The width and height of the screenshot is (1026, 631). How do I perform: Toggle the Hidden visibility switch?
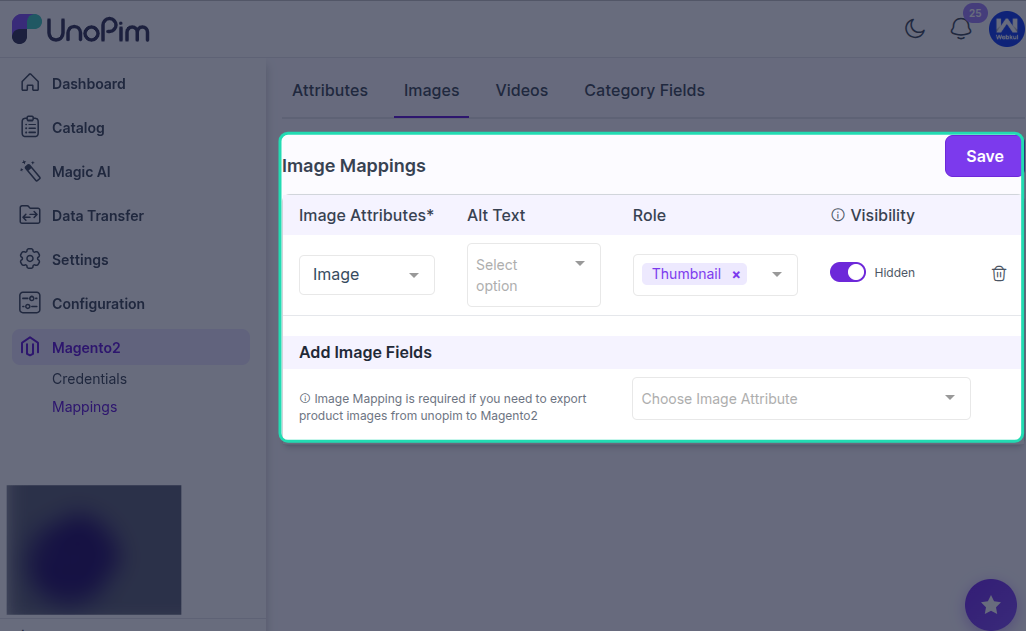(x=847, y=272)
